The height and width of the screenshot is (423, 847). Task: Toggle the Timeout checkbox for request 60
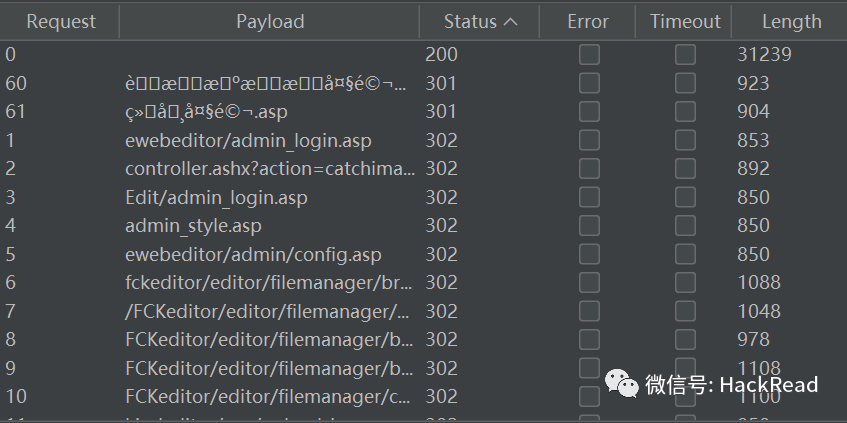click(x=685, y=83)
